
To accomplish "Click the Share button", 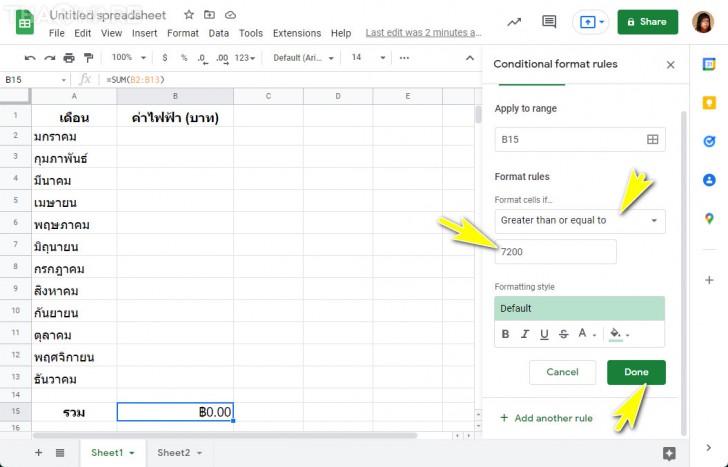I will (647, 22).
